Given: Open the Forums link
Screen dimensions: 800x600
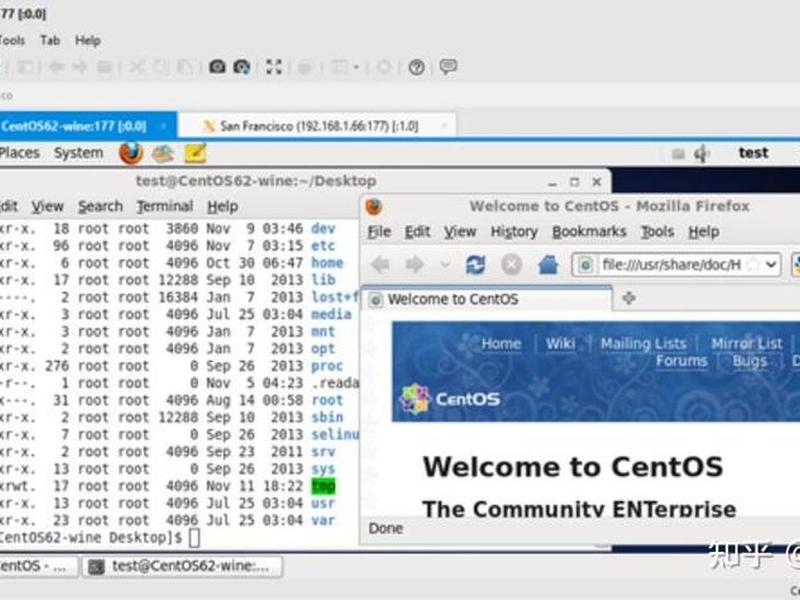Looking at the screenshot, I should (682, 361).
